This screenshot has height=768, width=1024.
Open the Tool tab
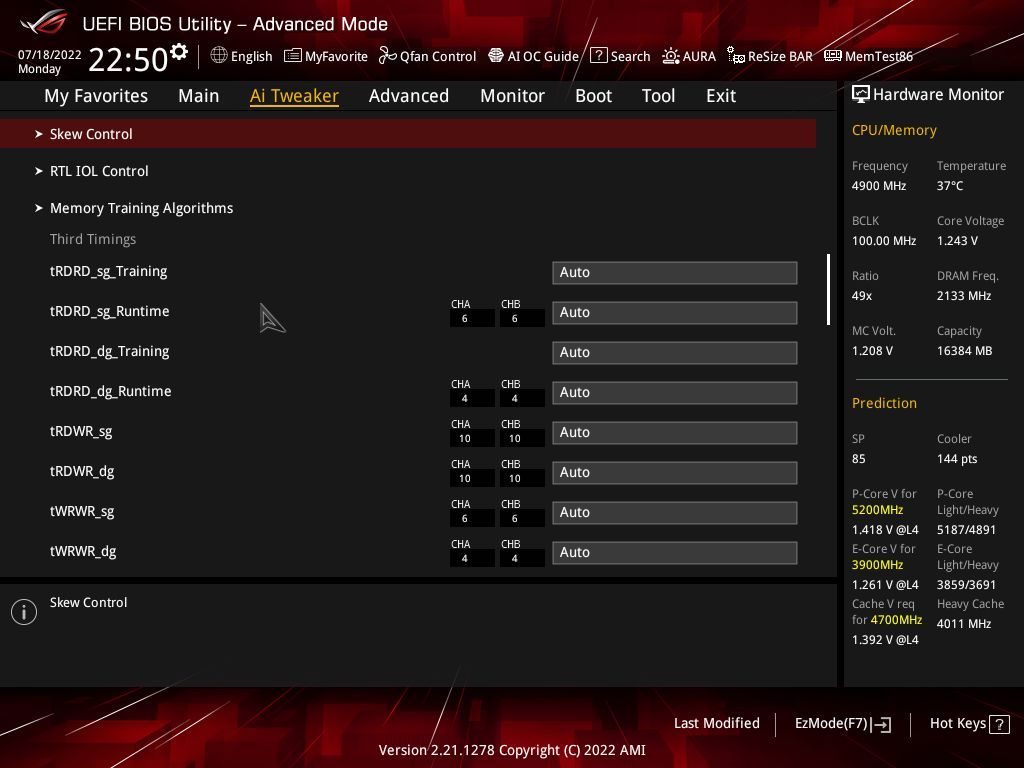point(658,96)
